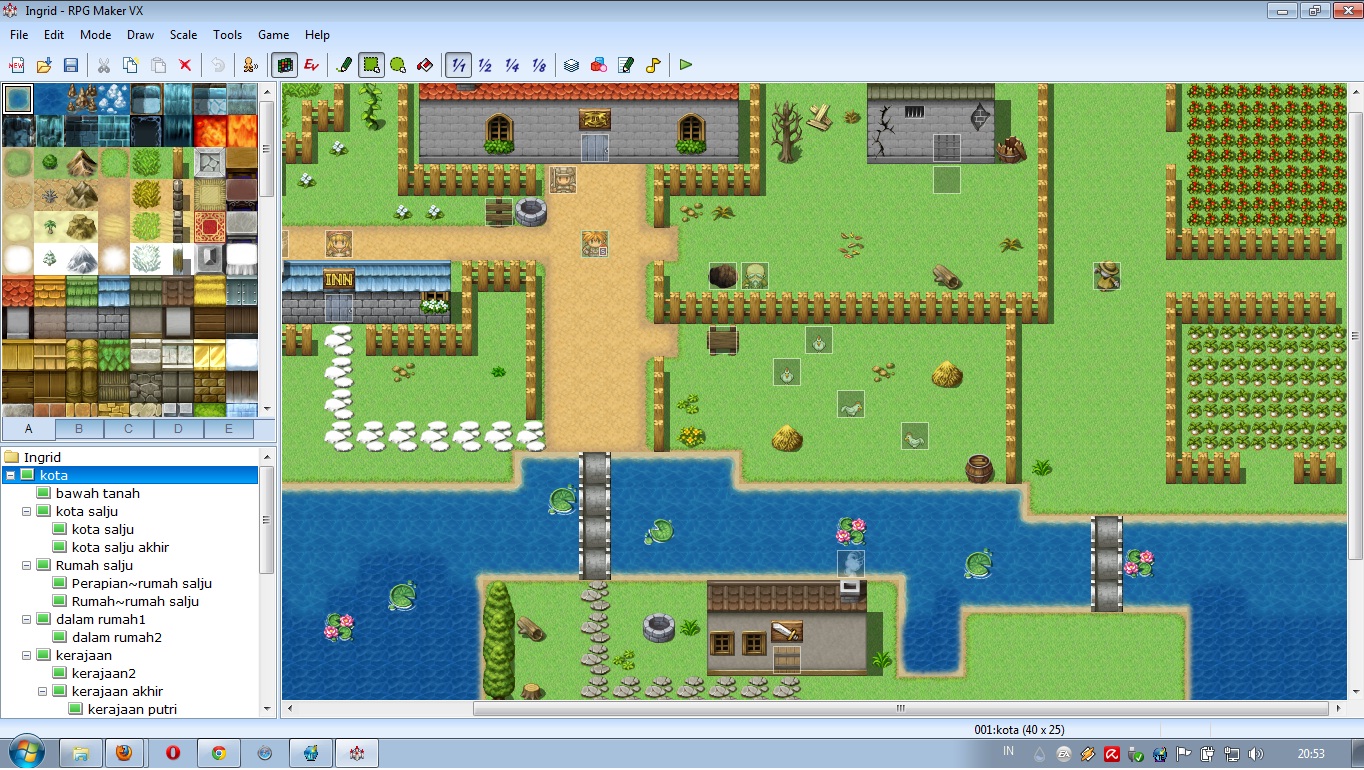This screenshot has width=1364, height=770.
Task: Collapse the kerajaan node
Action: pos(27,655)
